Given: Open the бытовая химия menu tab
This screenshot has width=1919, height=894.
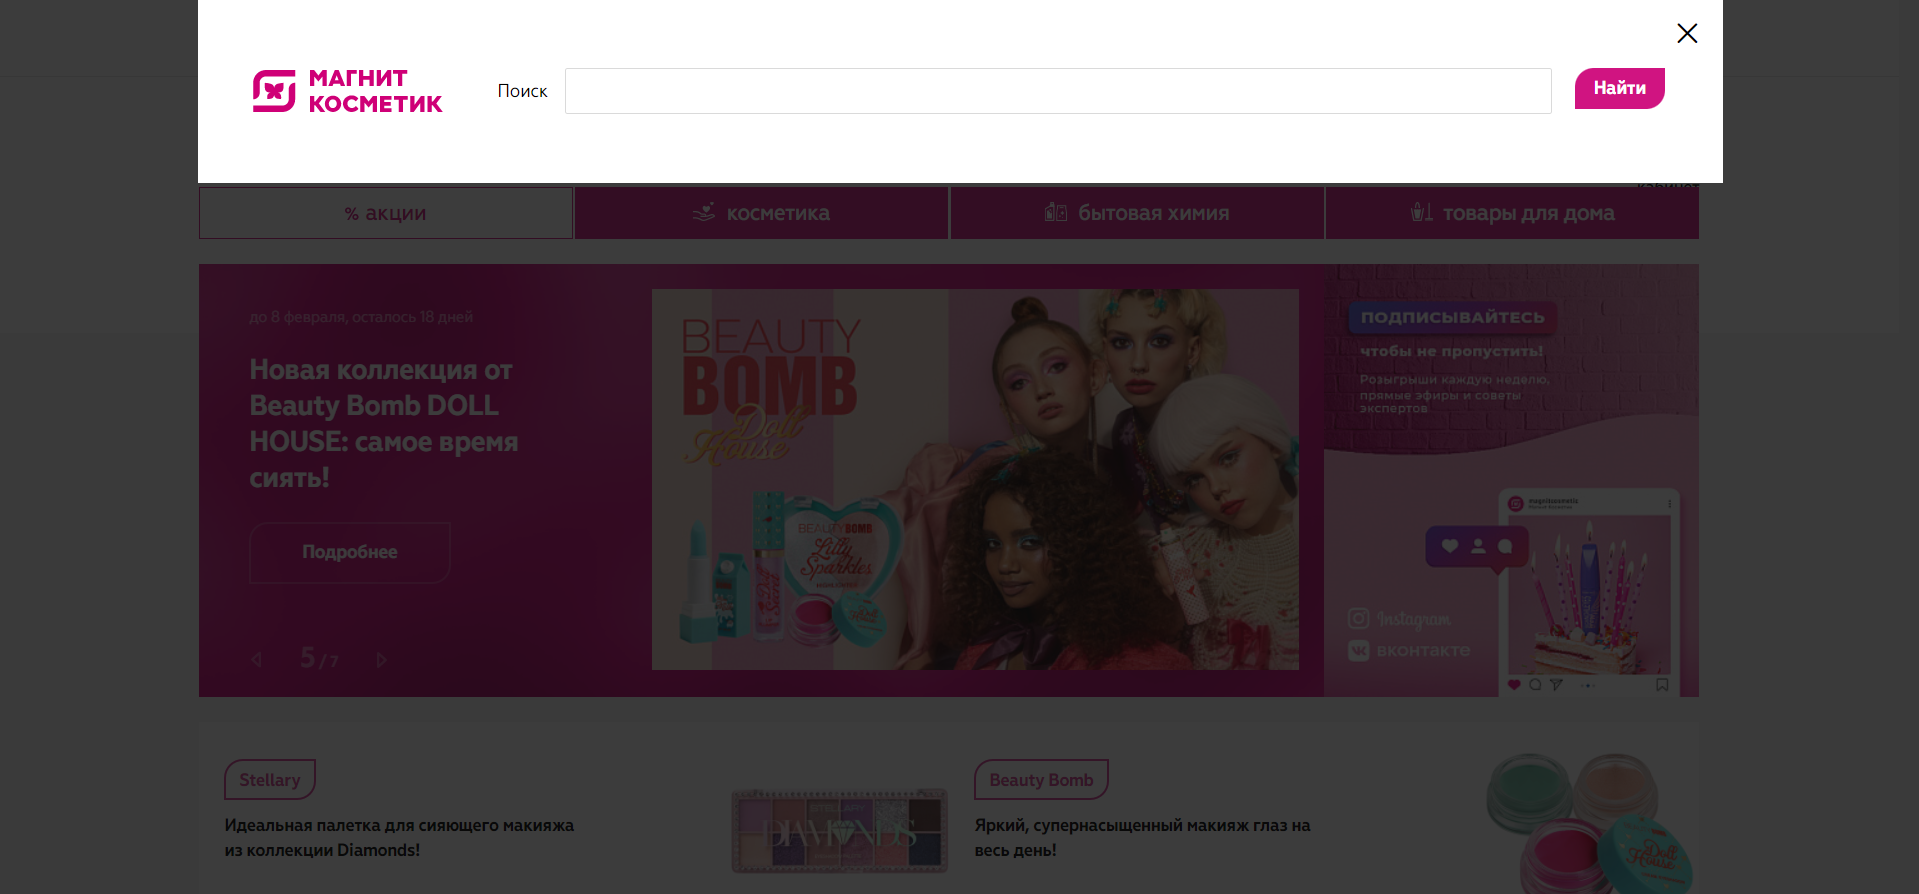Looking at the screenshot, I should 1137,213.
